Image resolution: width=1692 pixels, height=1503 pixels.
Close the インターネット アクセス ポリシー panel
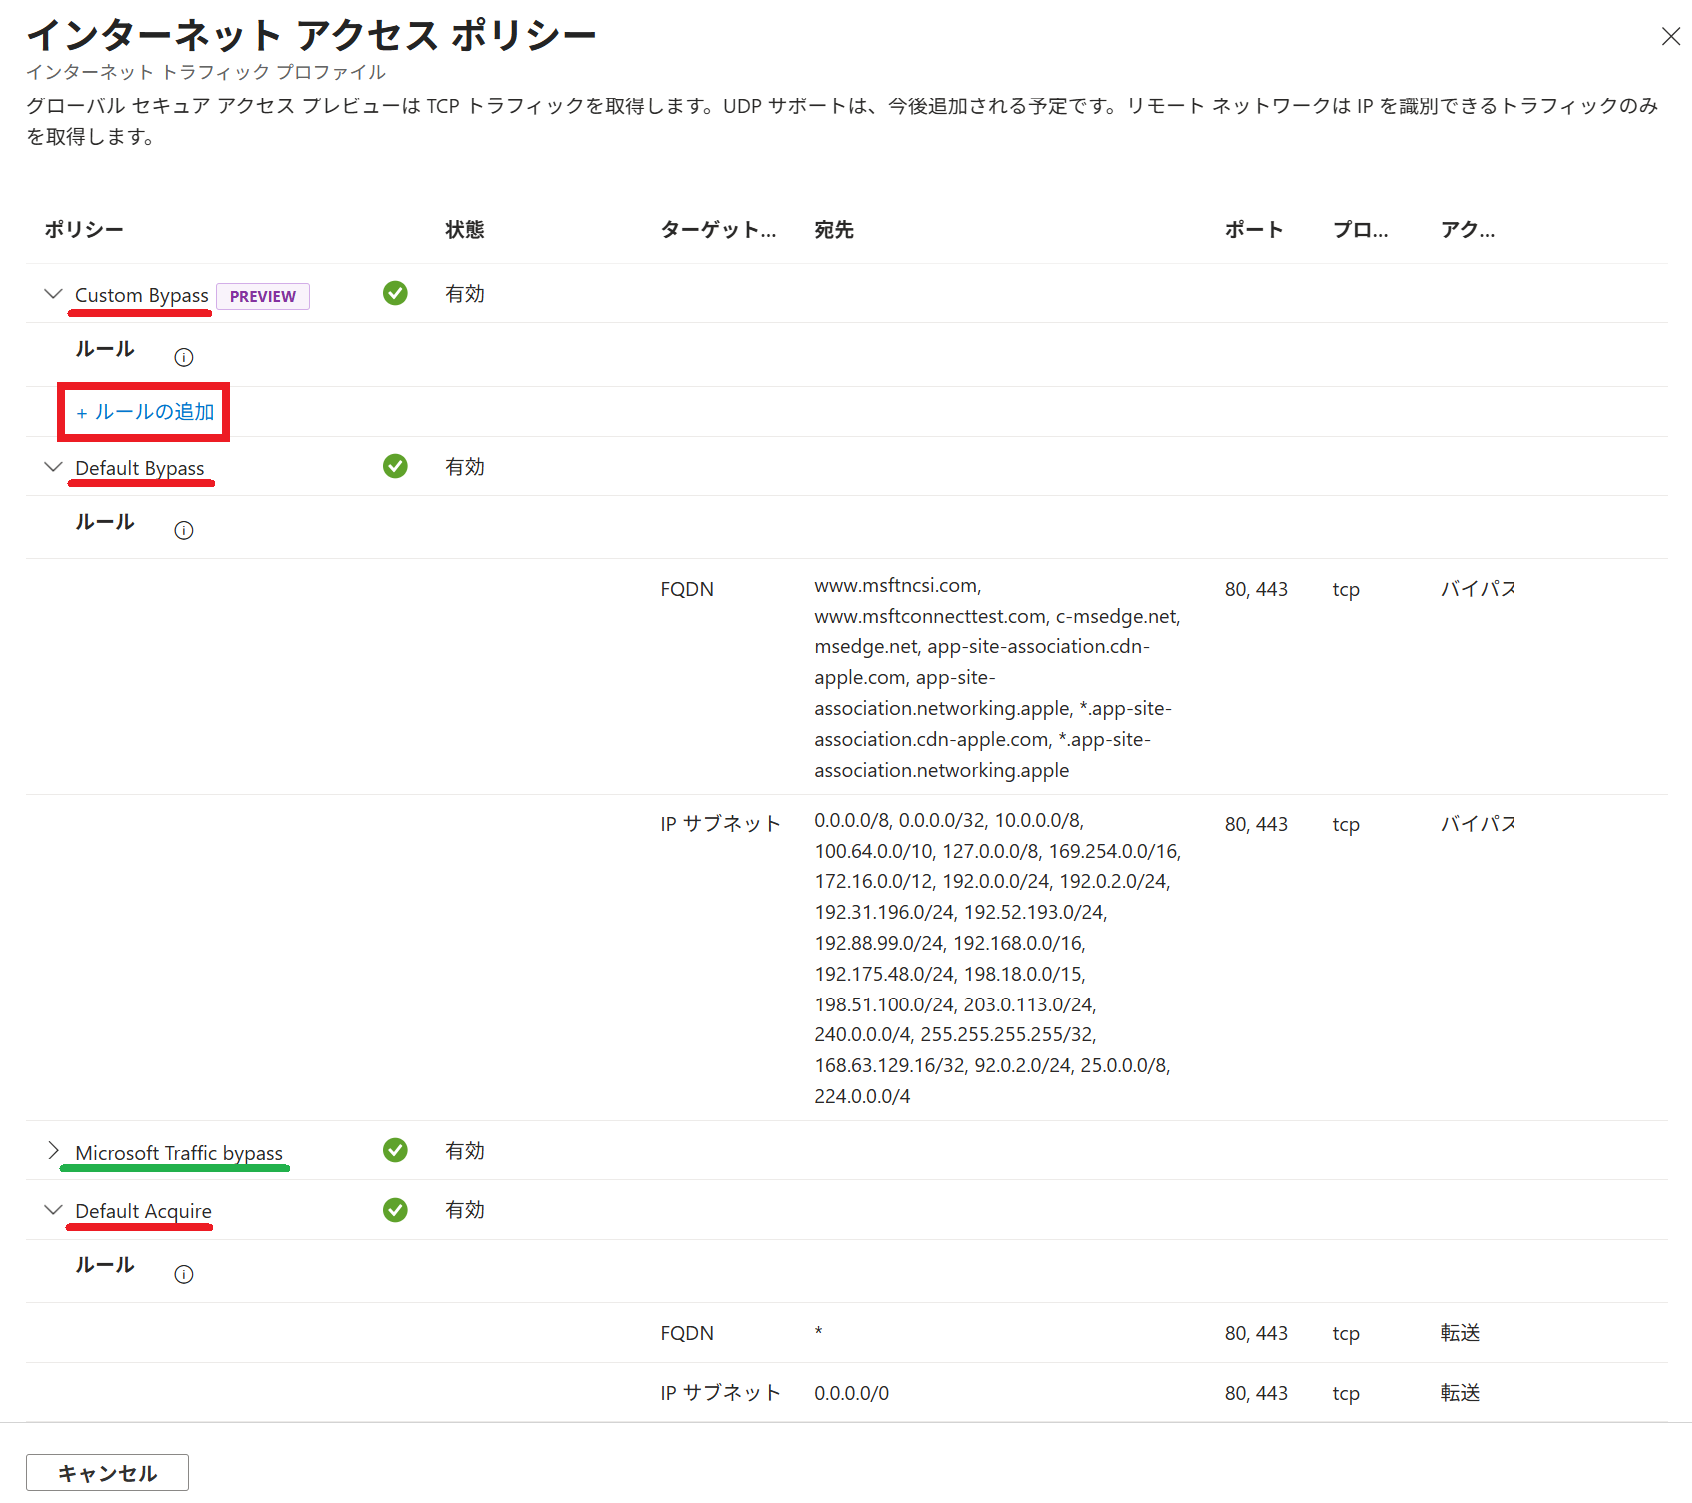pyautogui.click(x=1670, y=37)
